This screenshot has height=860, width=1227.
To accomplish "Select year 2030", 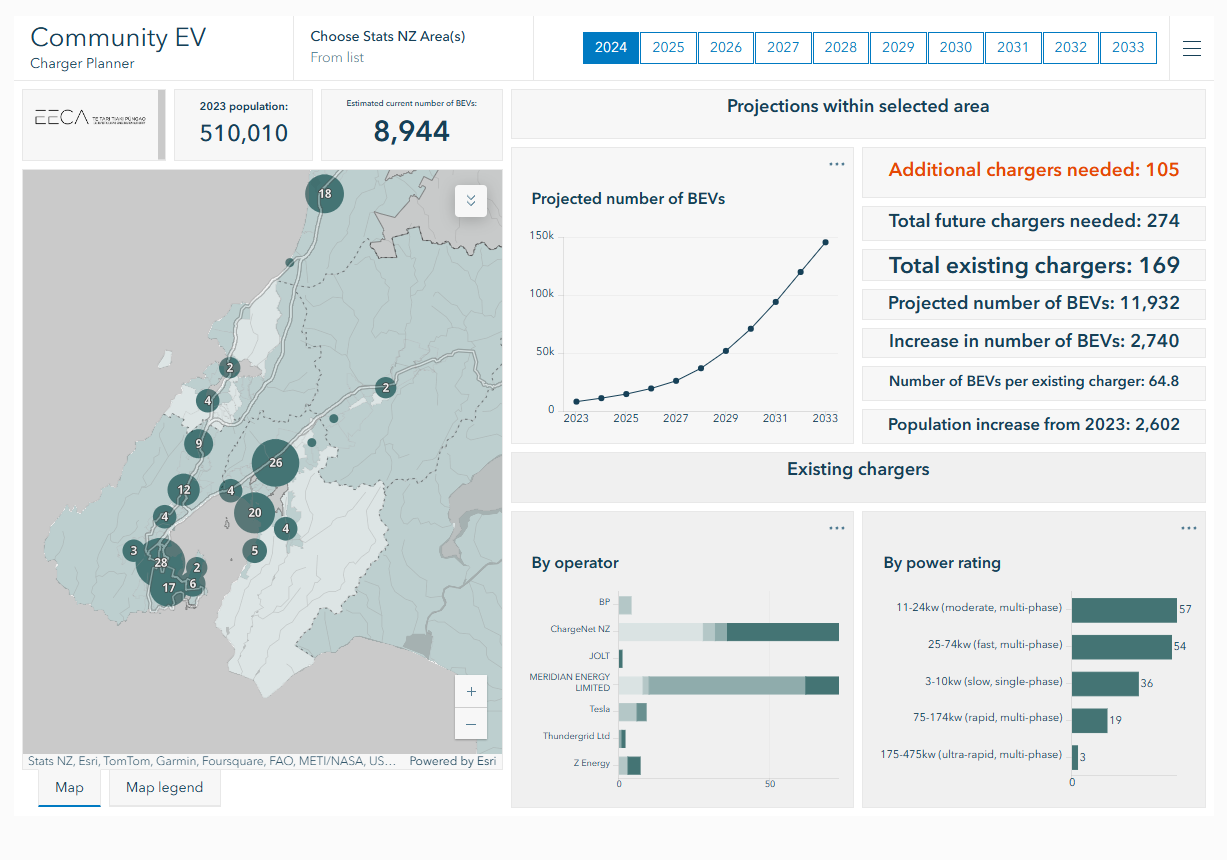I will [956, 48].
